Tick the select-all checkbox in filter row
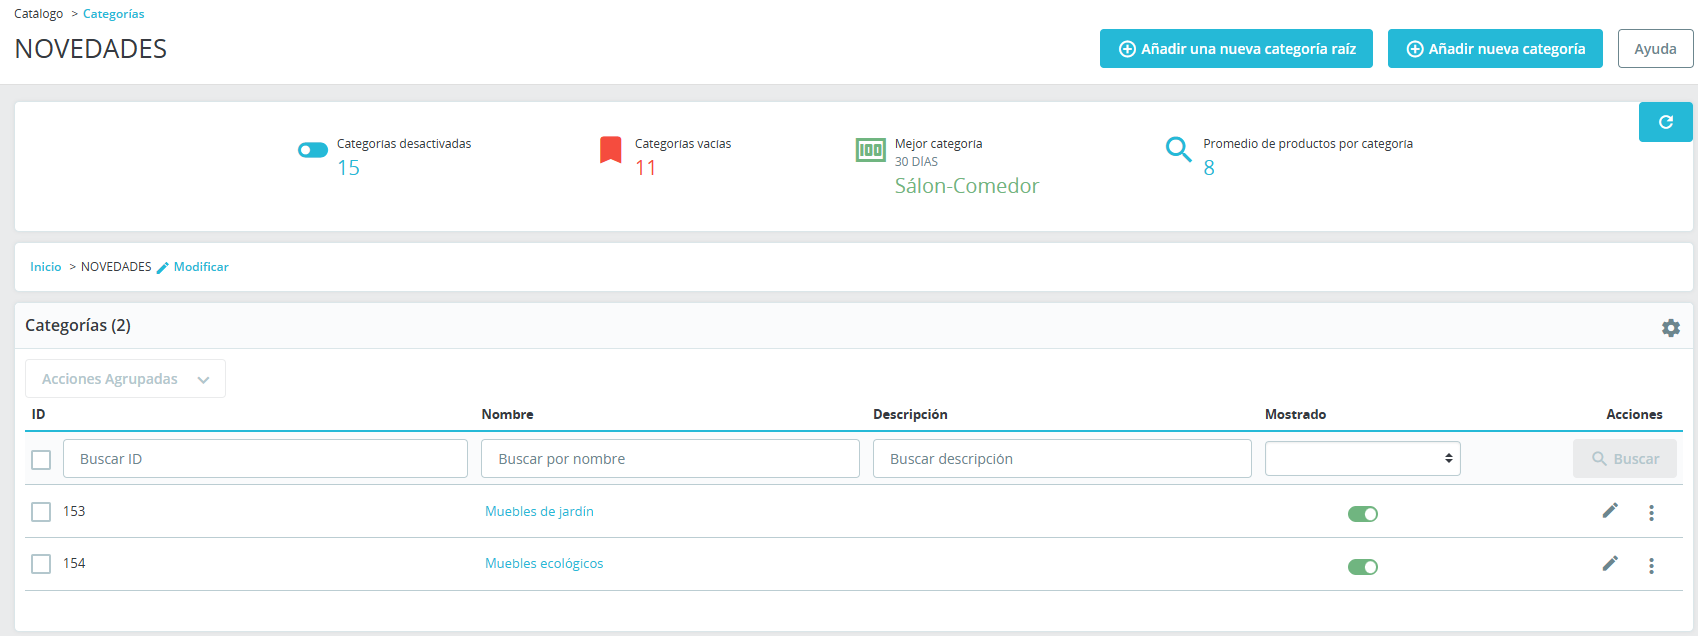The image size is (1698, 636). coord(41,460)
